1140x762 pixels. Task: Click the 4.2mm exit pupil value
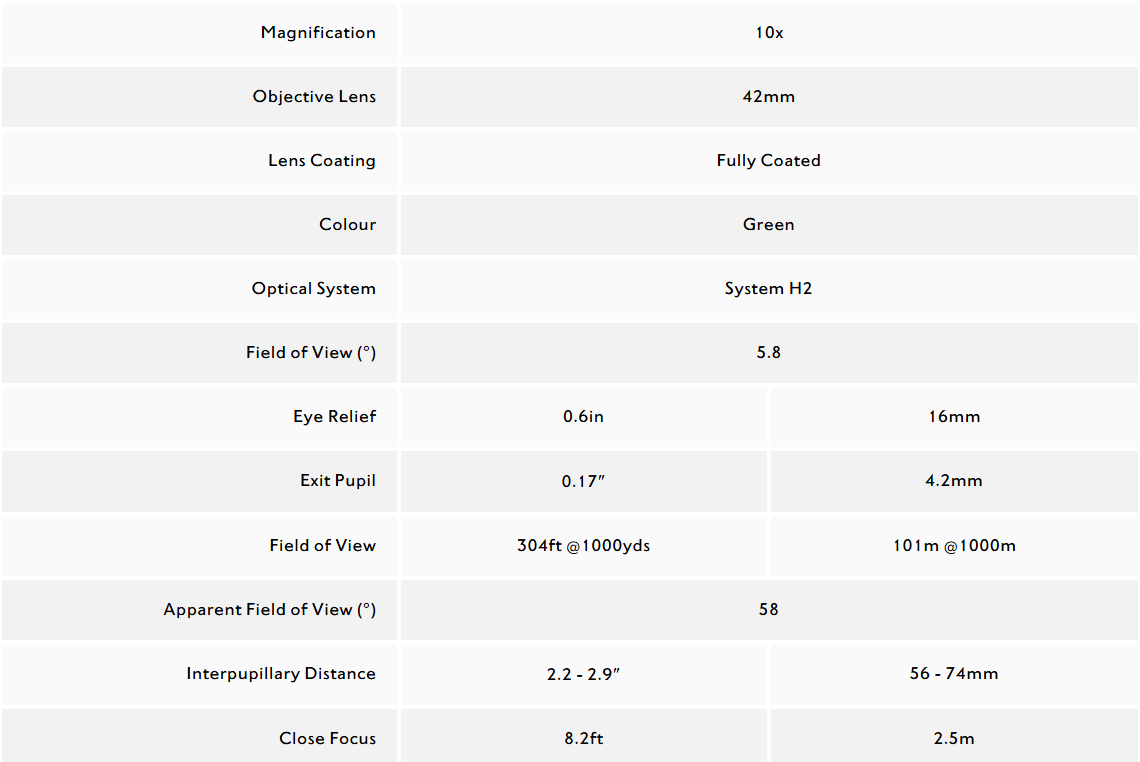[x=954, y=481]
